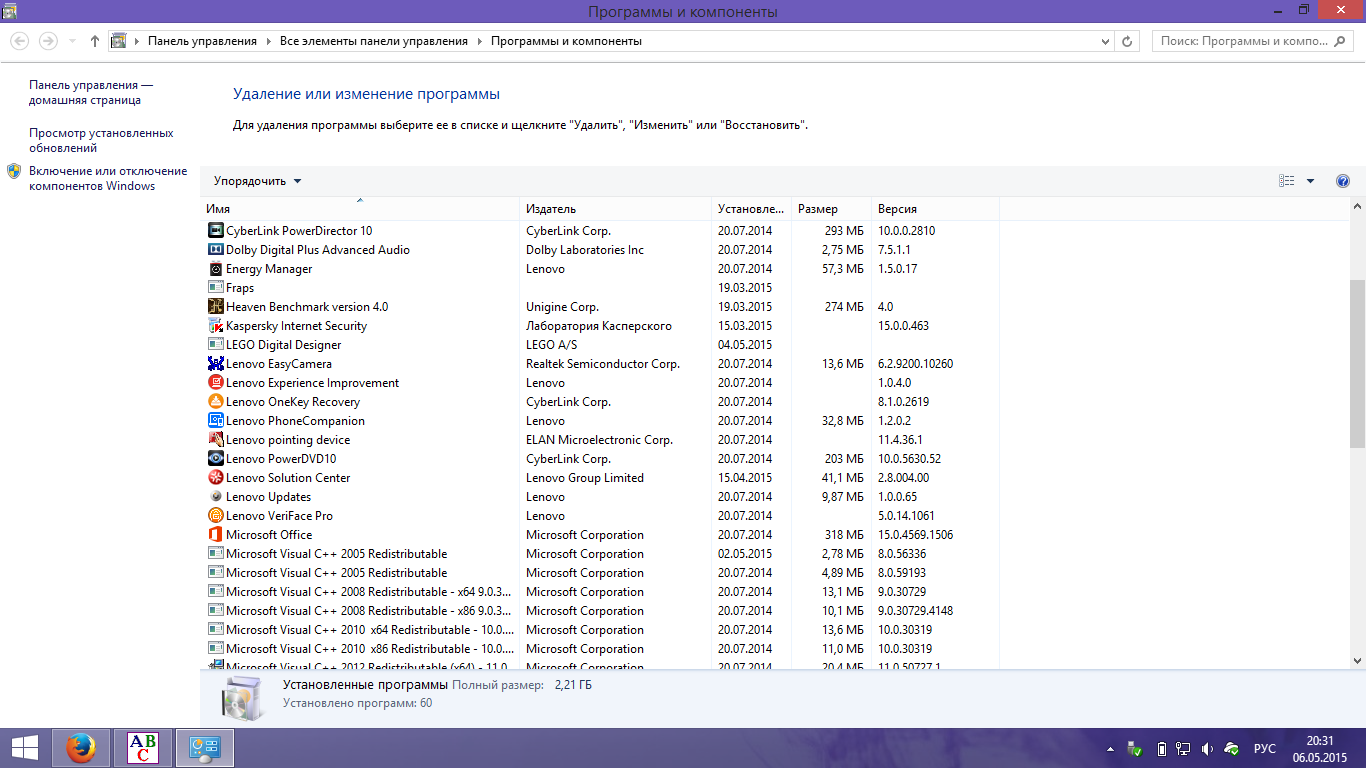This screenshot has height=768, width=1366.
Task: Click the Lenovo Experience Improvement icon
Action: (x=215, y=383)
